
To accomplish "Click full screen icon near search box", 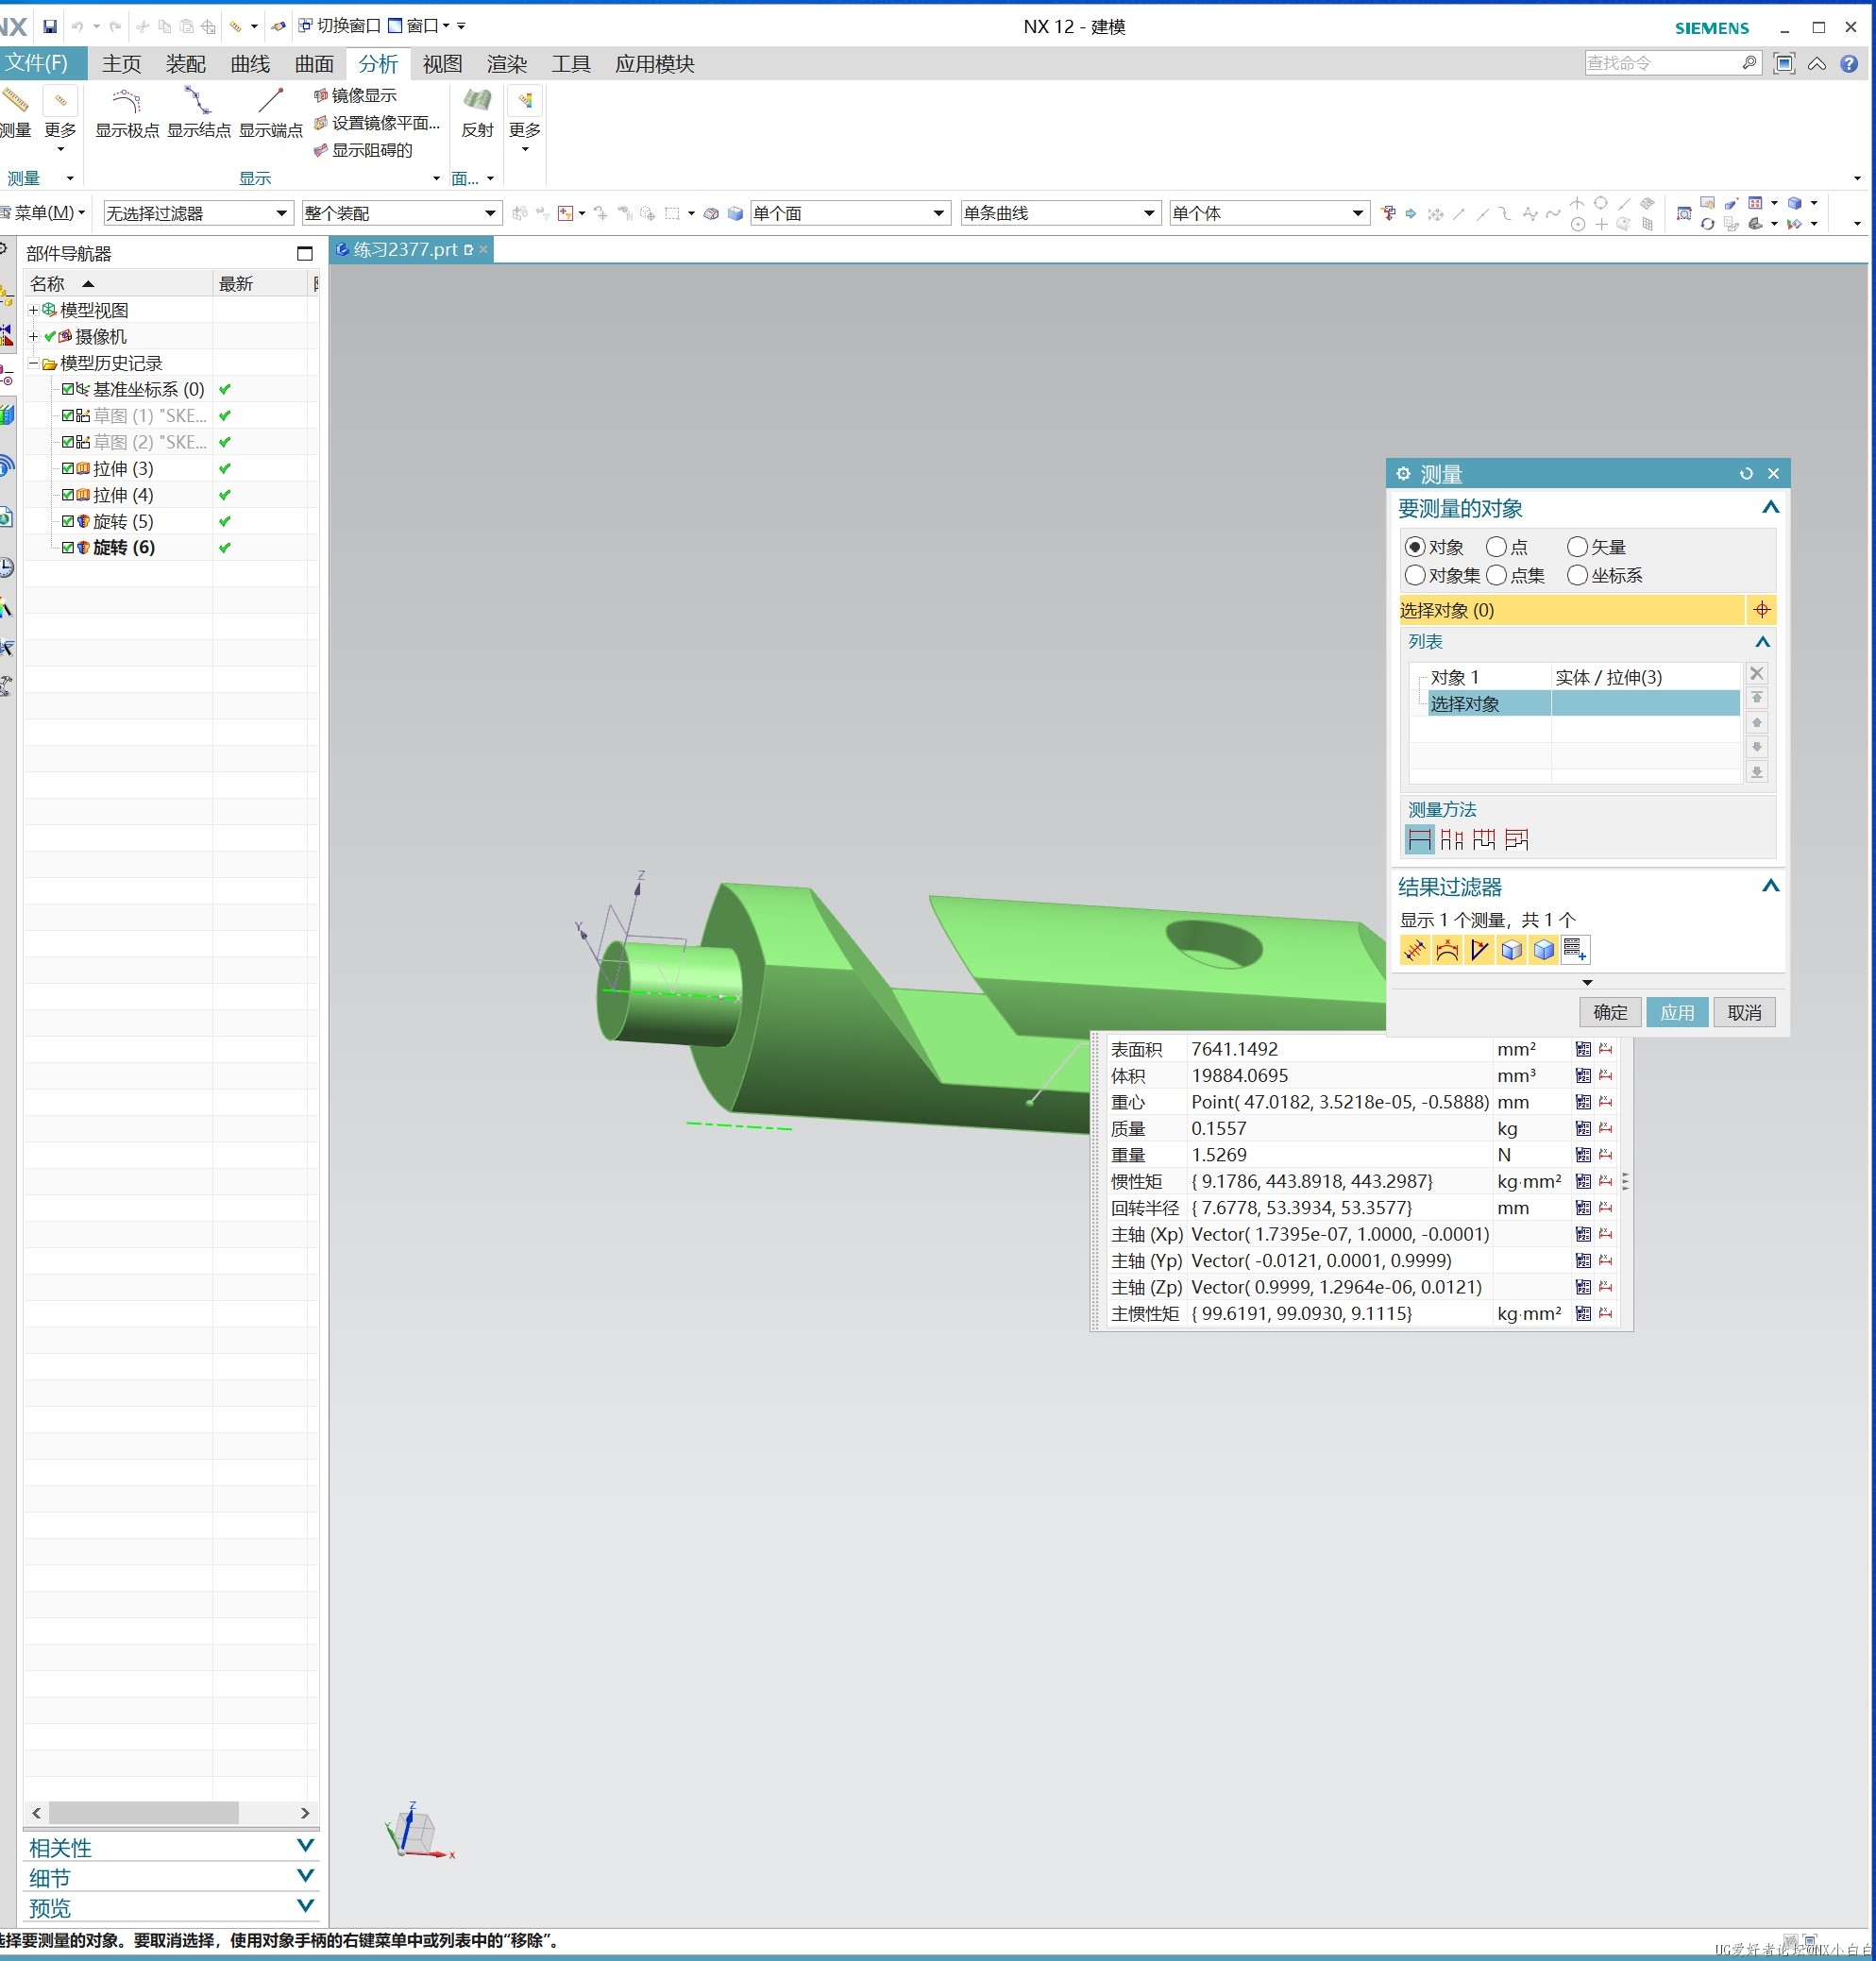I will (1784, 64).
